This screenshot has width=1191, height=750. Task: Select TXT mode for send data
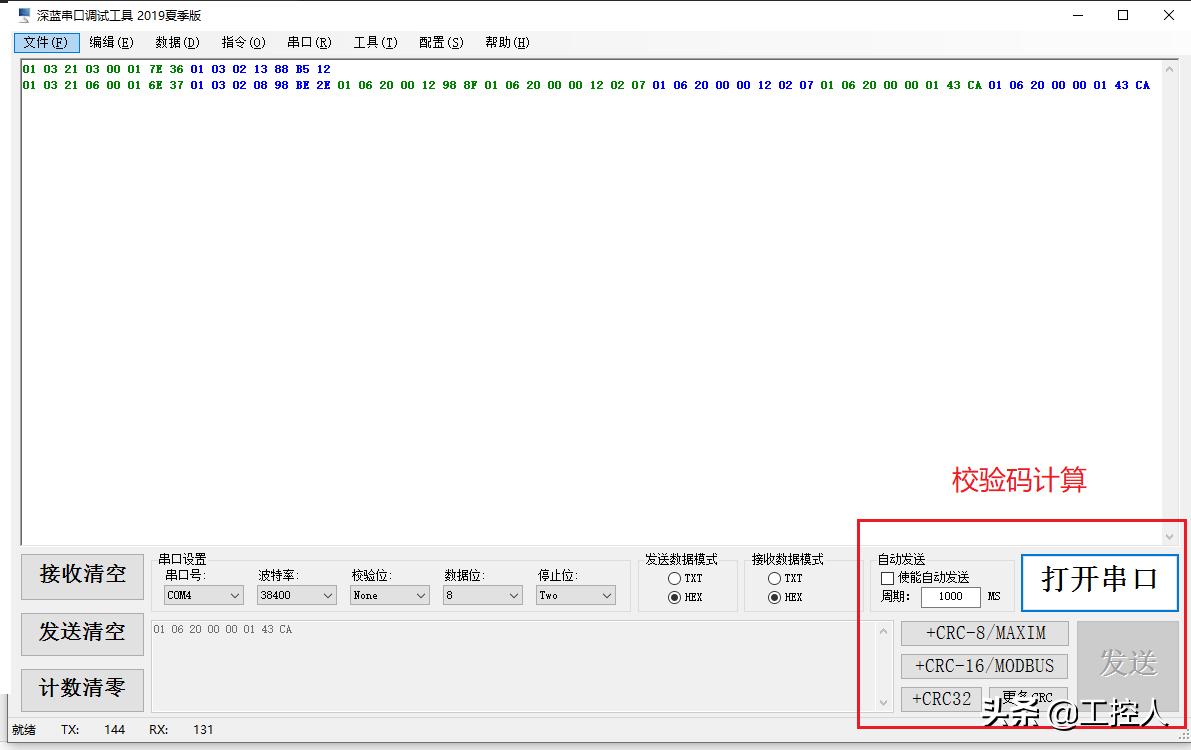tap(674, 578)
